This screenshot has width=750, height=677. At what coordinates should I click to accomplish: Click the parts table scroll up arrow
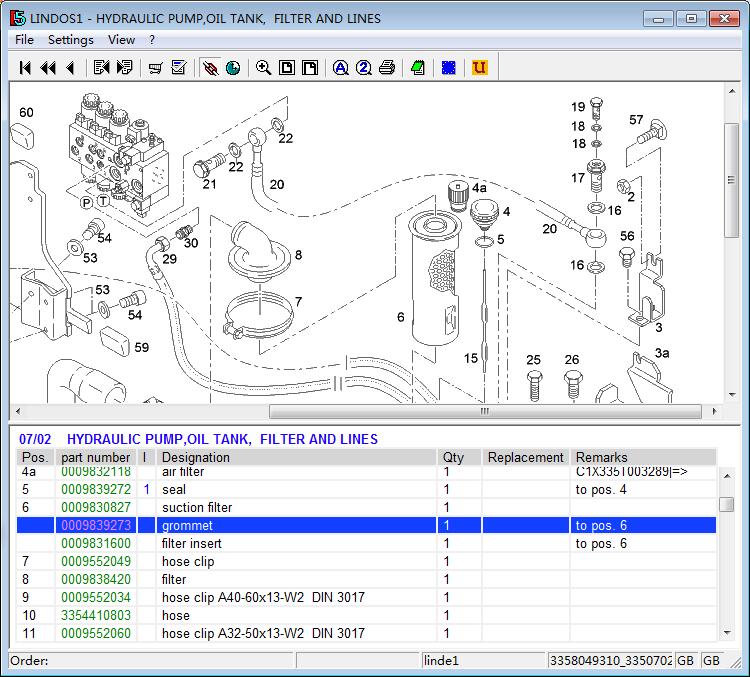tap(727, 476)
